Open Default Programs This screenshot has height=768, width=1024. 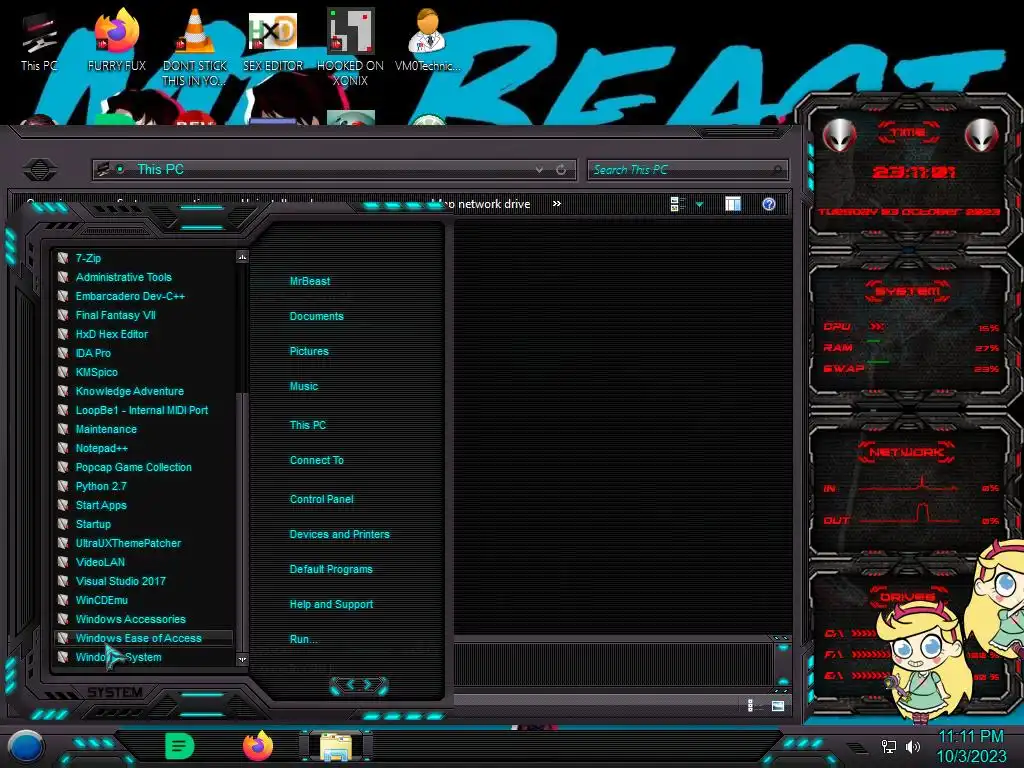point(330,569)
